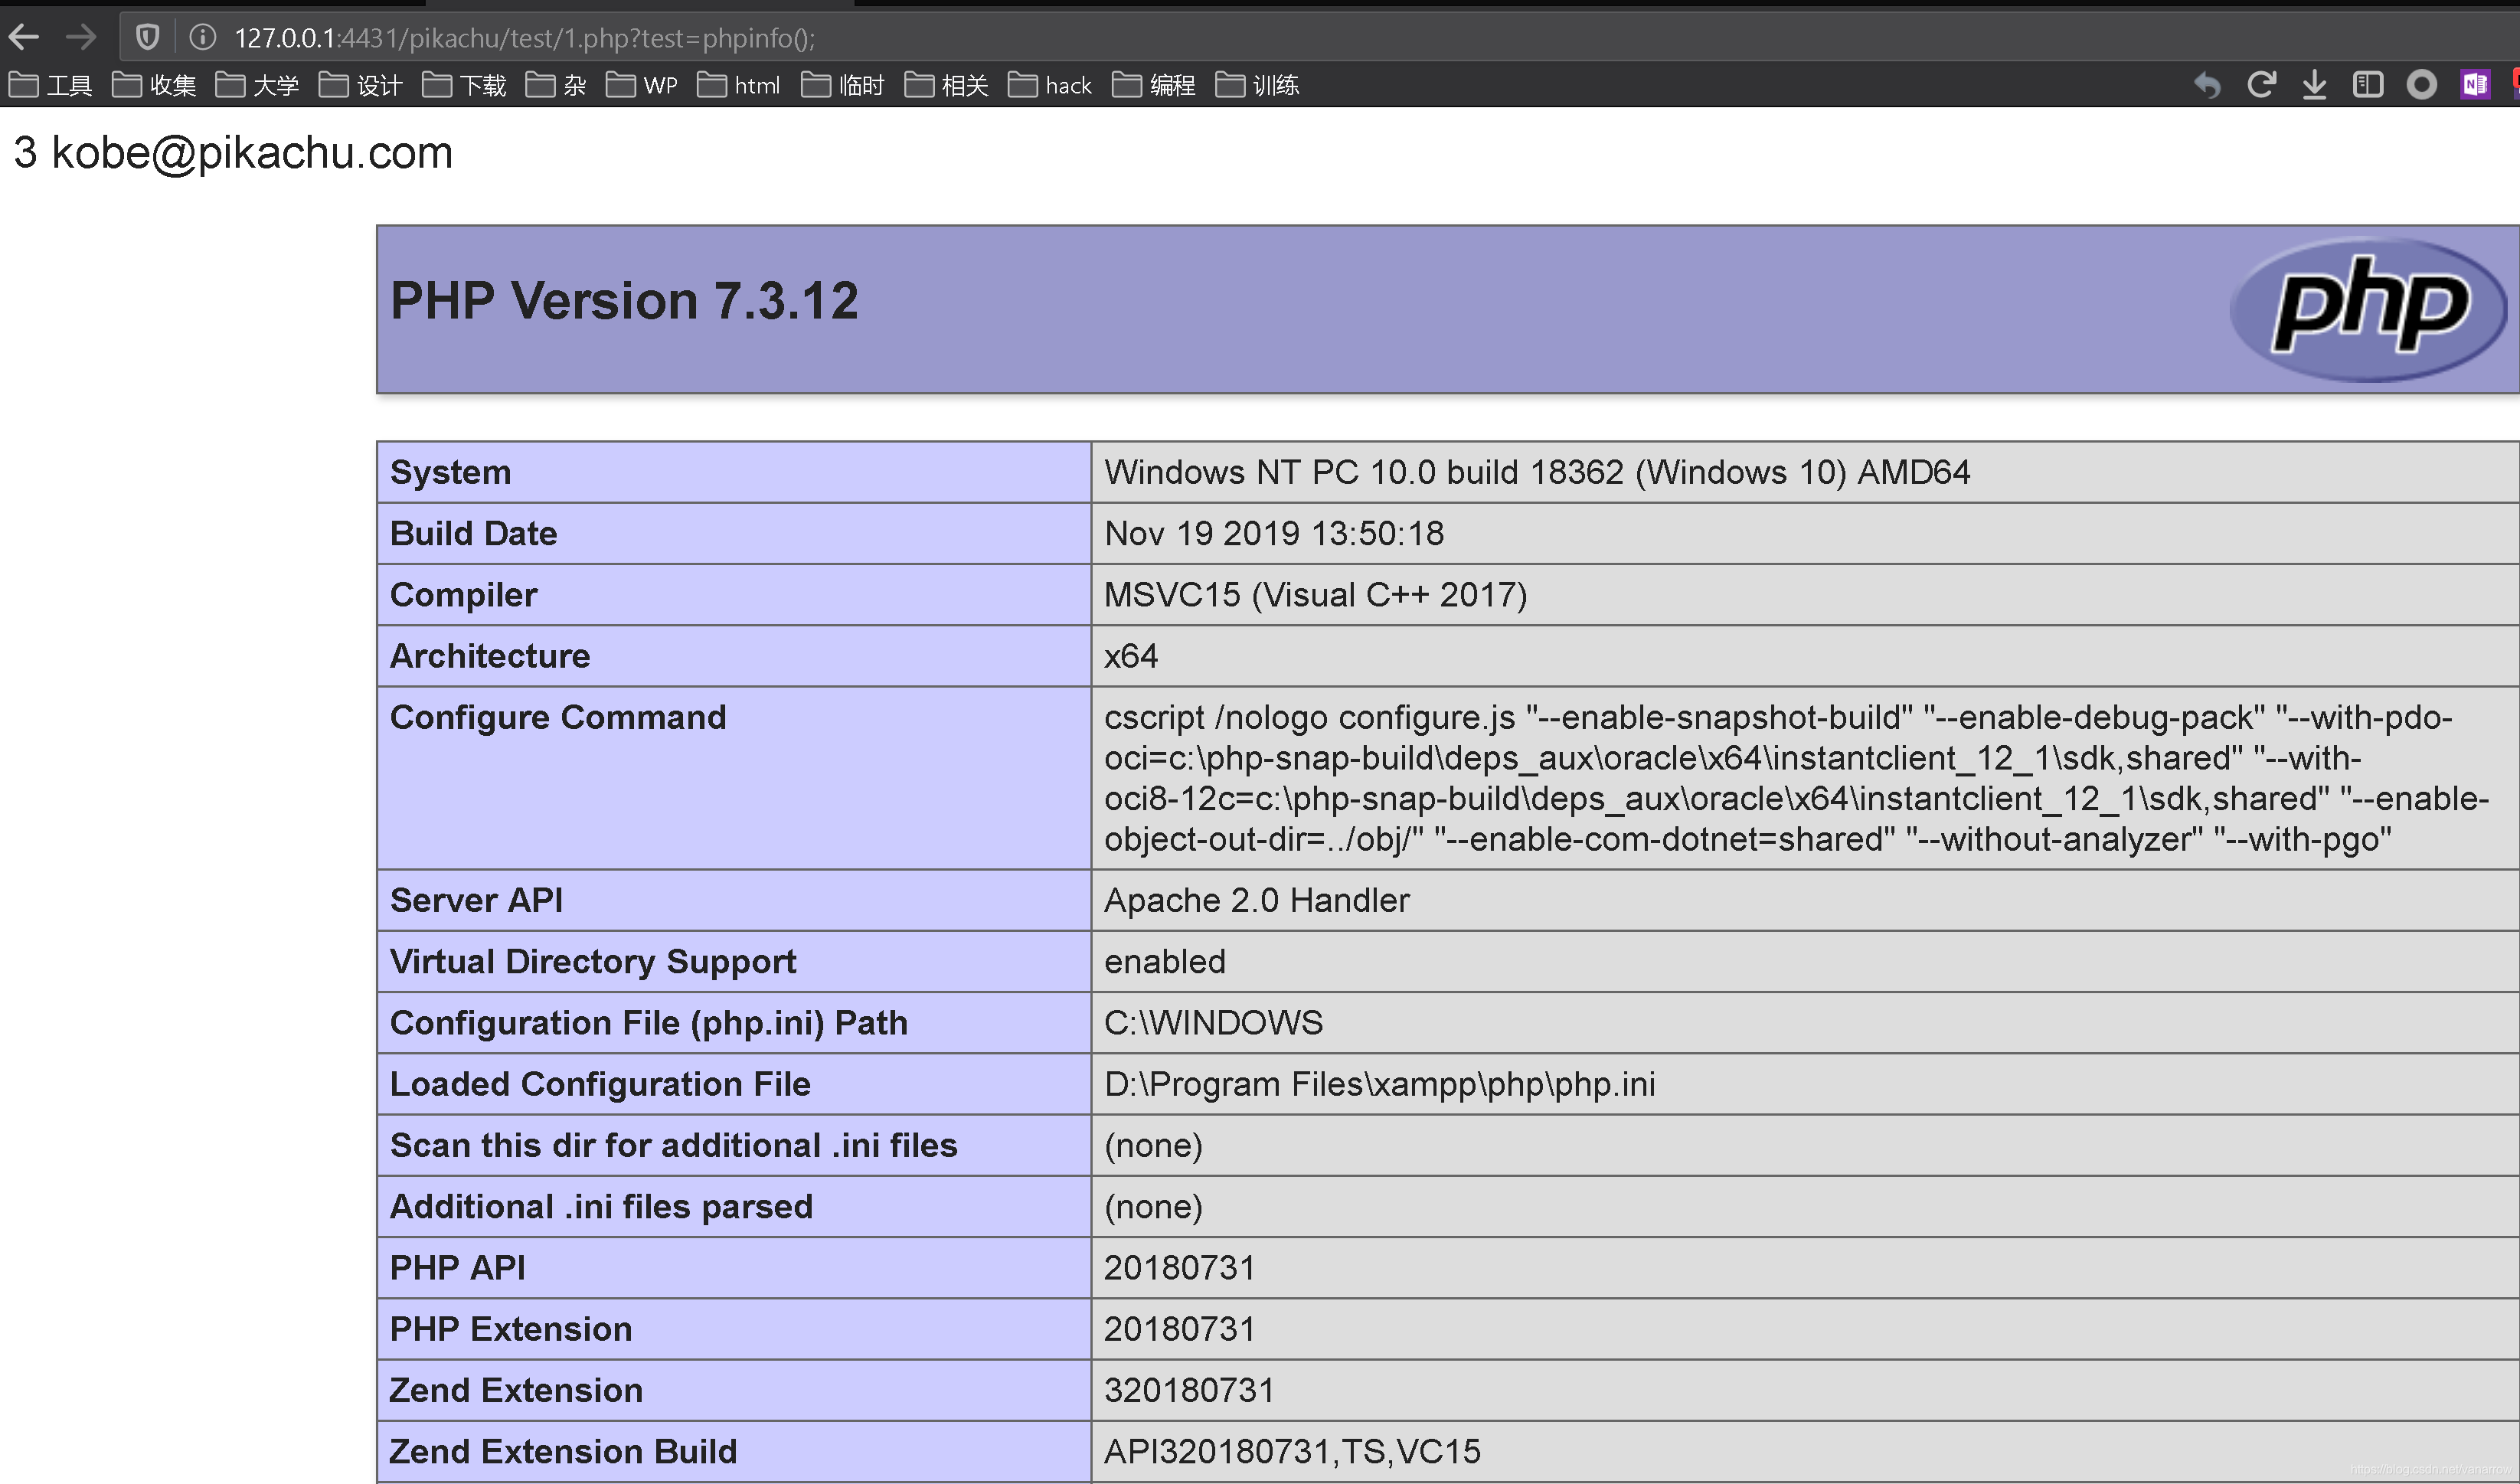Click the forward navigation arrow
The height and width of the screenshot is (1484, 2520).
tap(80, 38)
